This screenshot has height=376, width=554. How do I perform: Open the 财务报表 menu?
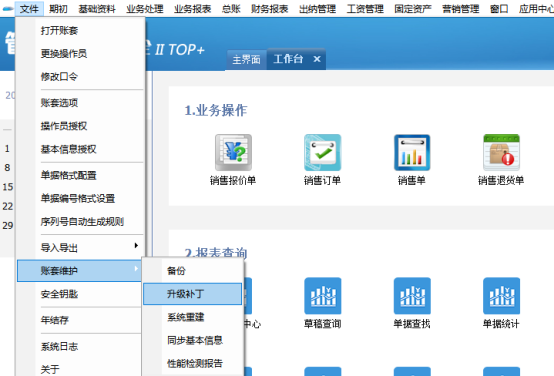click(270, 8)
